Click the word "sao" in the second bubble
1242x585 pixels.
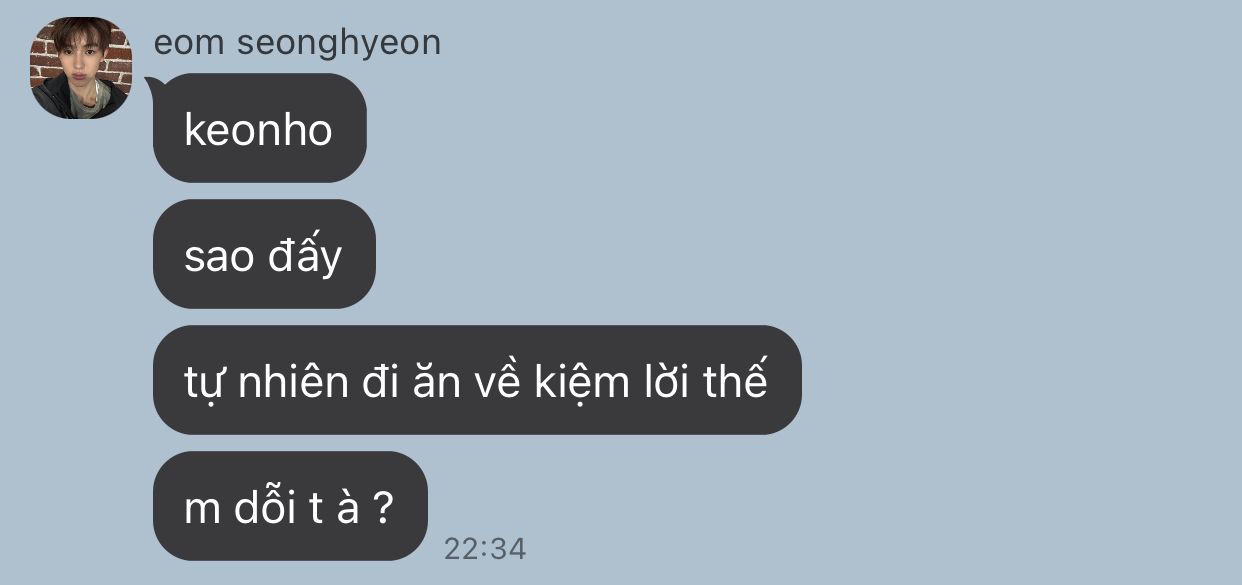tap(219, 258)
